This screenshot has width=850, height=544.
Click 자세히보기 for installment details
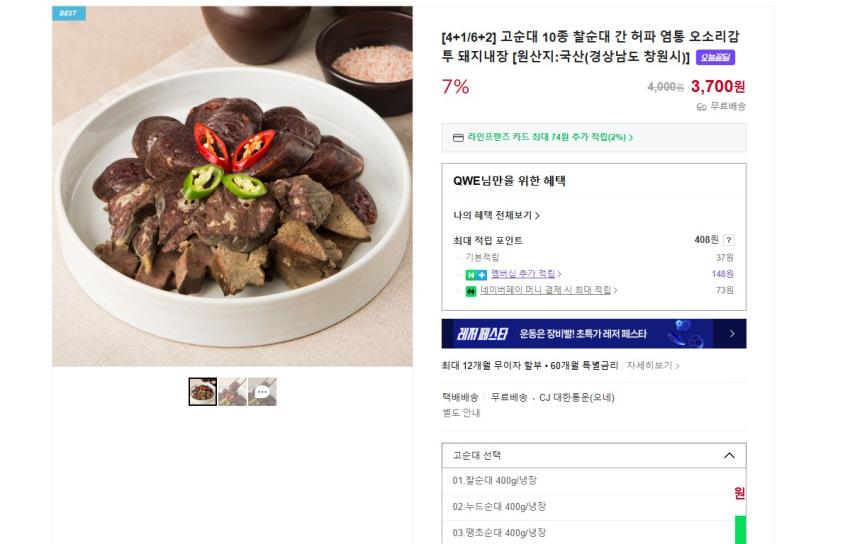click(653, 366)
